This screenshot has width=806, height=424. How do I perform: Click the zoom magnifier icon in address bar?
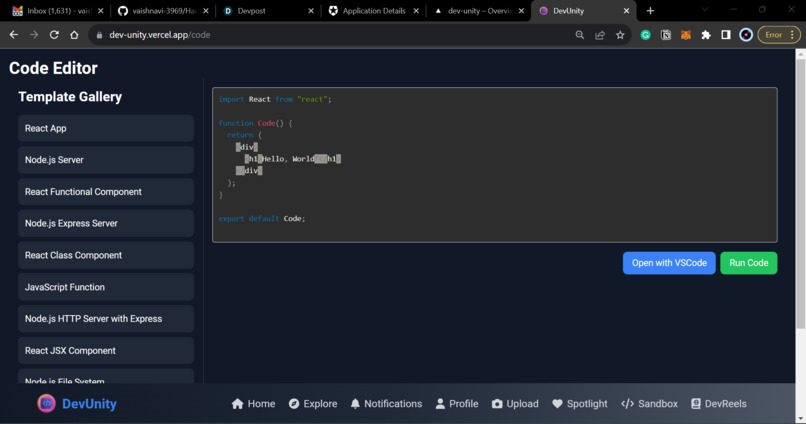click(579, 35)
